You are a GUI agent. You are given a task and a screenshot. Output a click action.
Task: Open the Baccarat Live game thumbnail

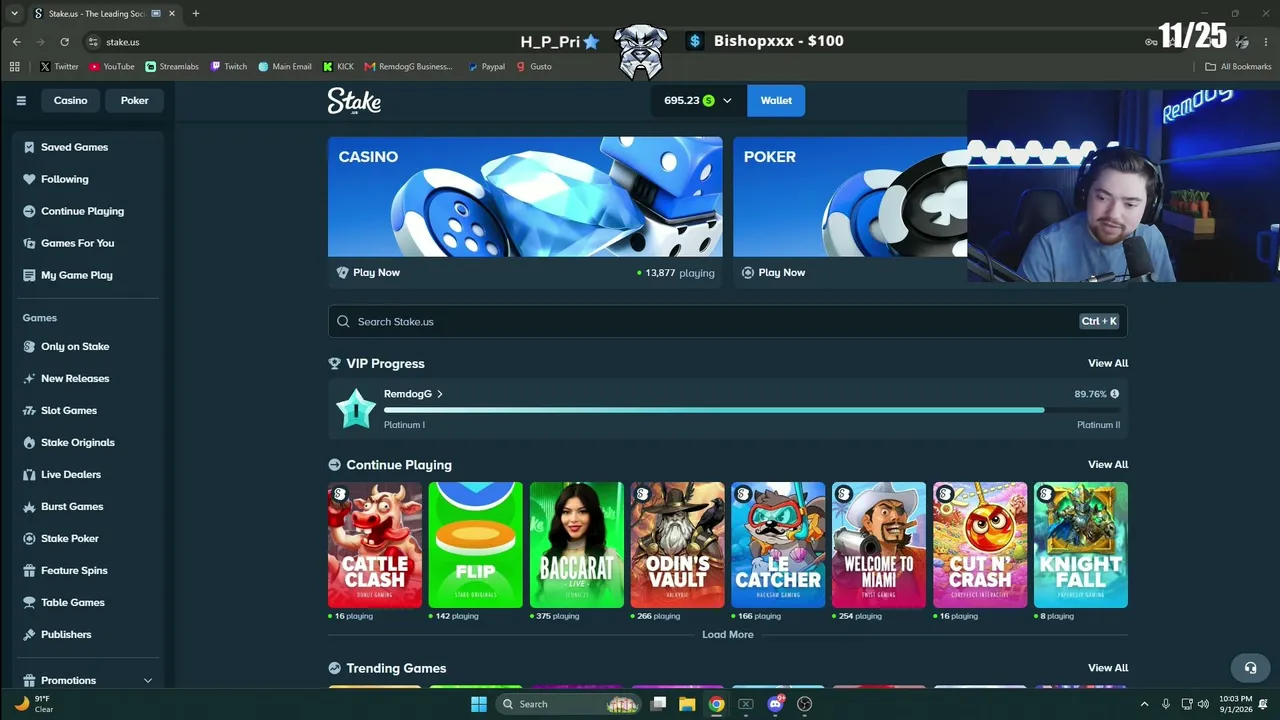tap(577, 545)
